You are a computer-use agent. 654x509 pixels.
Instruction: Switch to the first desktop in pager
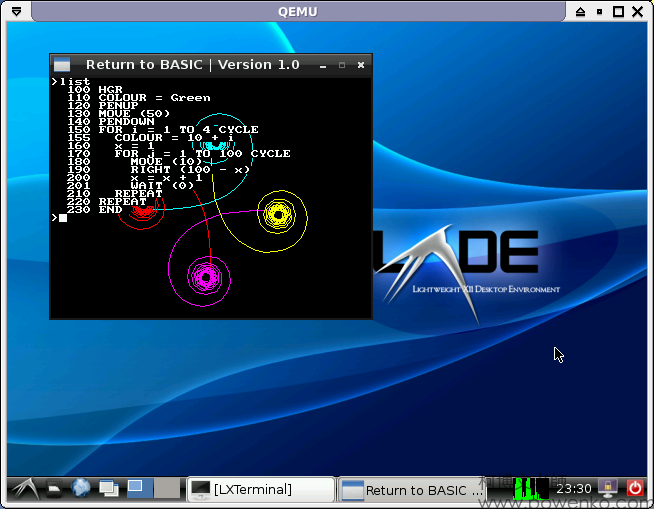139,489
